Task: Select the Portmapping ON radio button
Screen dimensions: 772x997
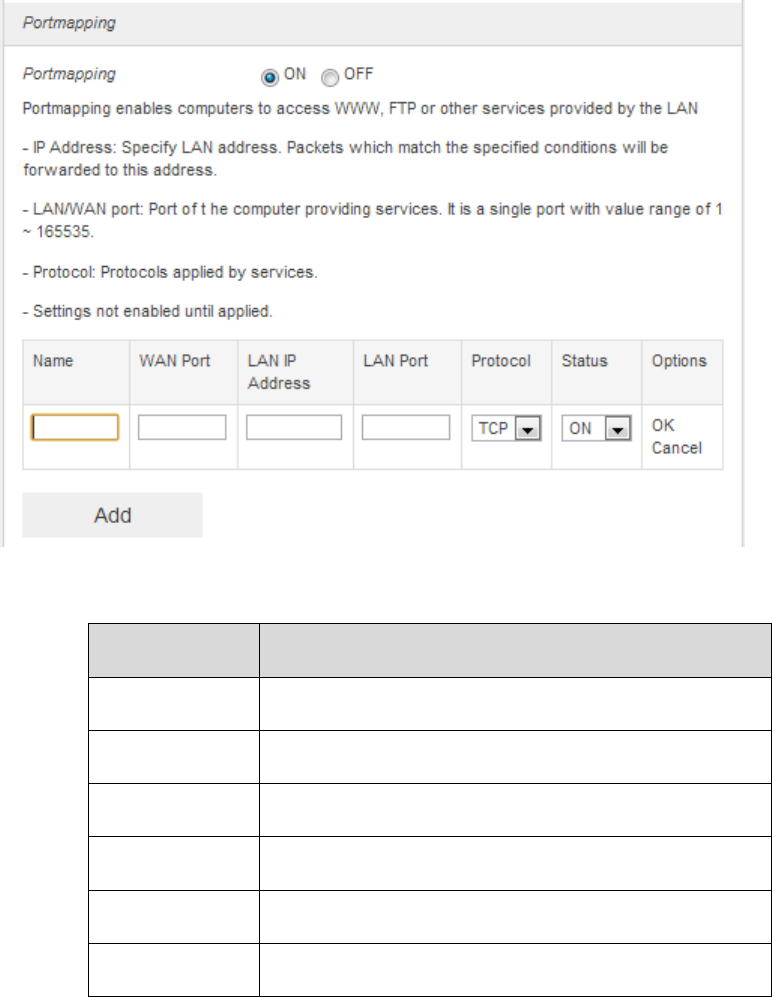Action: pos(270,78)
